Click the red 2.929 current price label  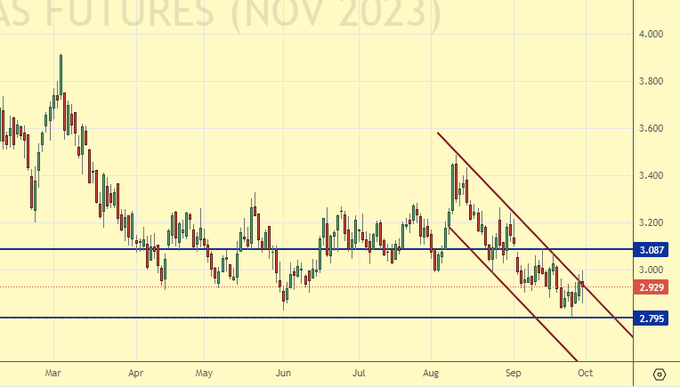tap(651, 287)
